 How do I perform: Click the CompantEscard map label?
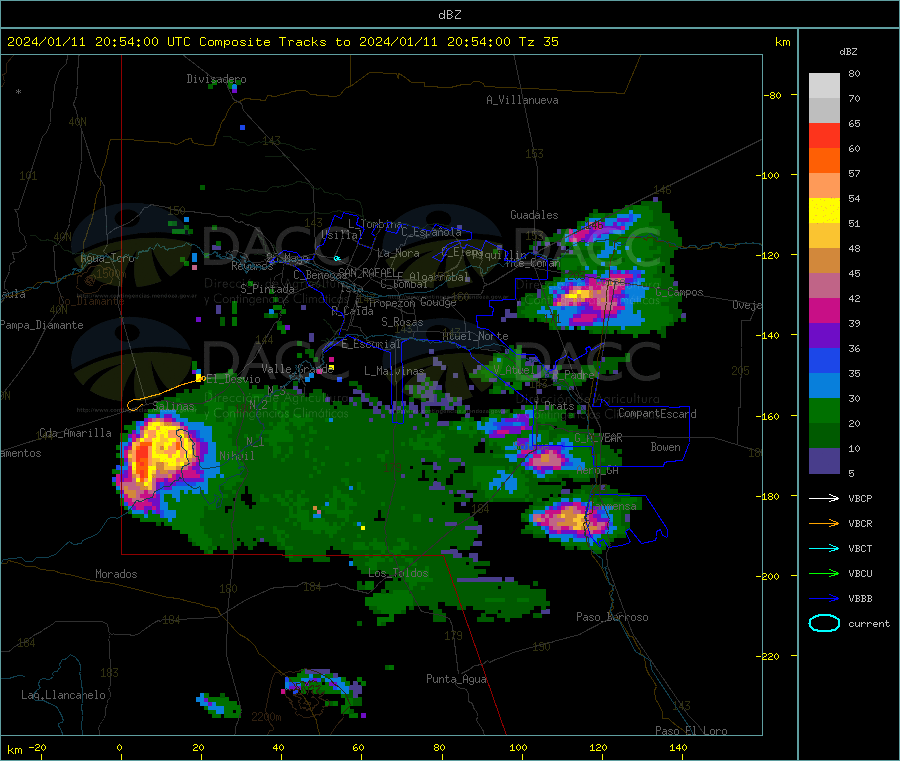[657, 414]
